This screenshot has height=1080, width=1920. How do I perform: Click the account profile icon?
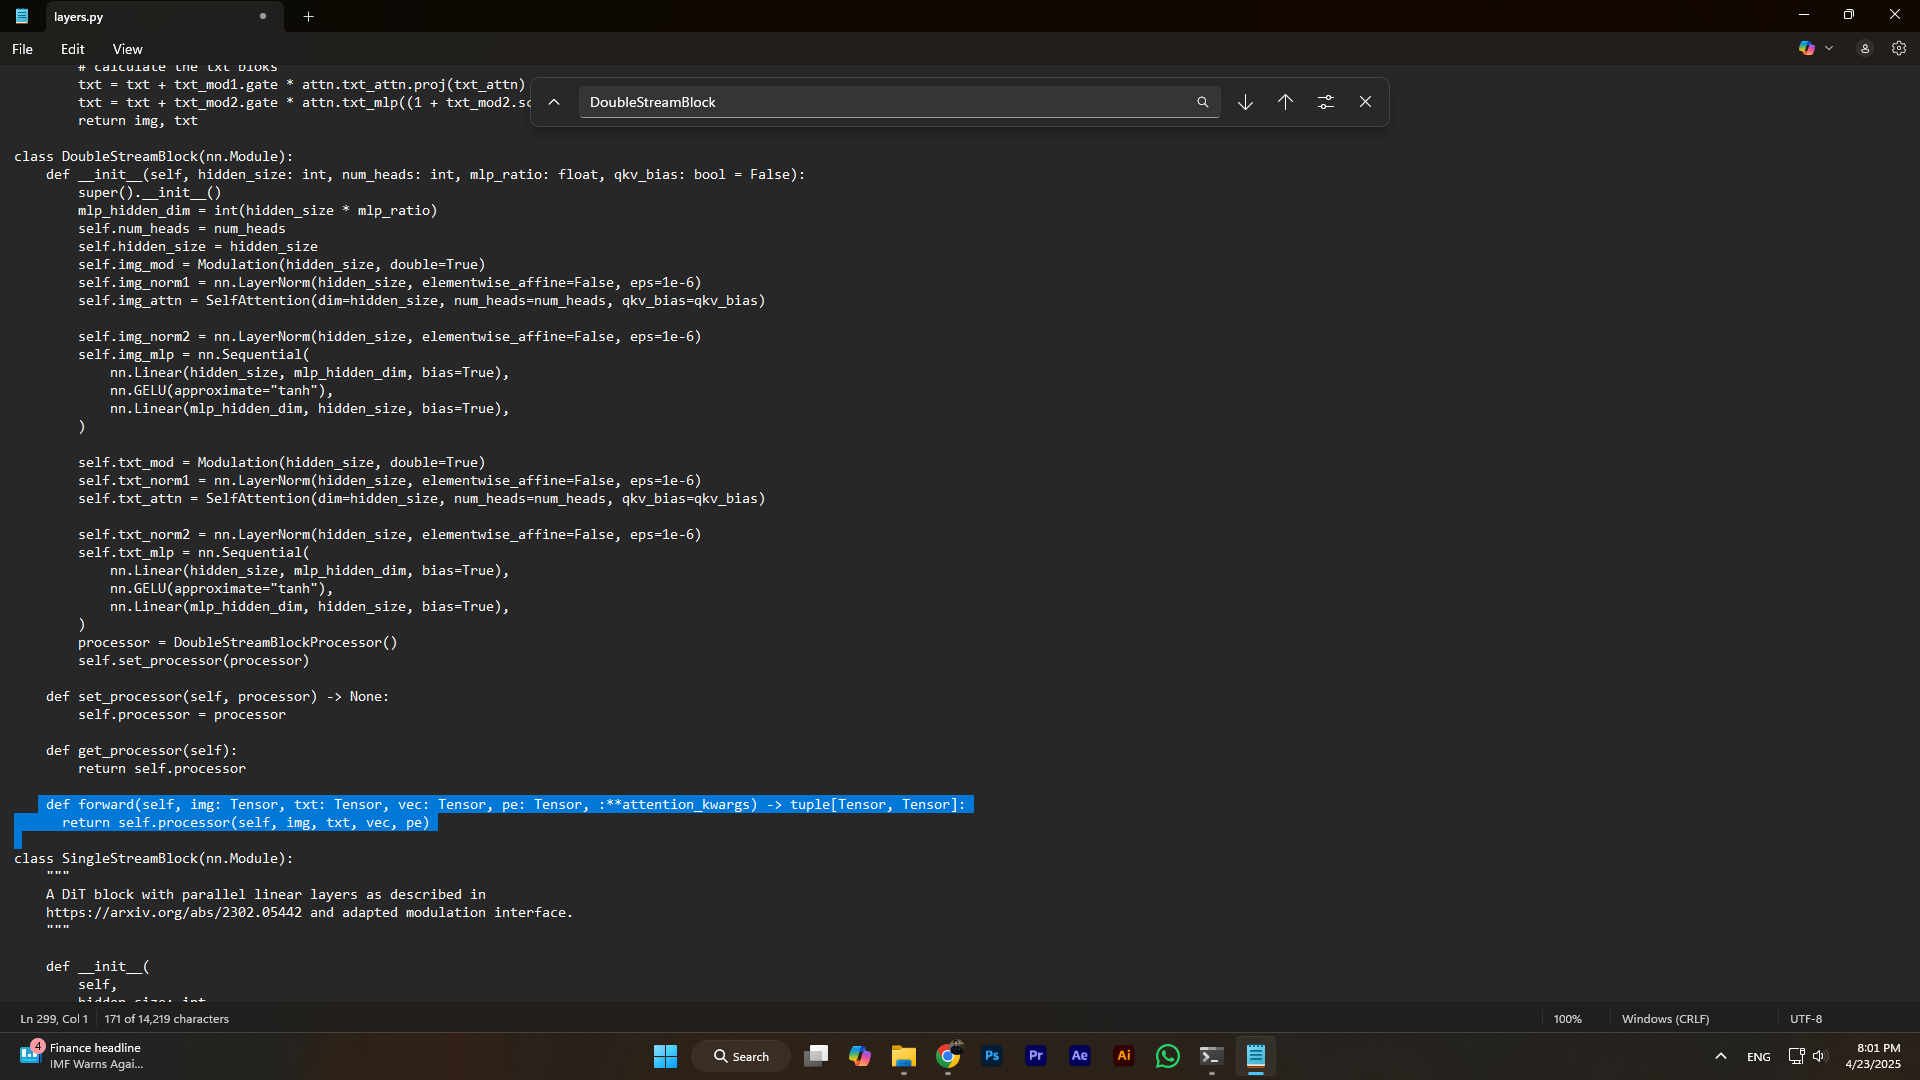point(1865,48)
